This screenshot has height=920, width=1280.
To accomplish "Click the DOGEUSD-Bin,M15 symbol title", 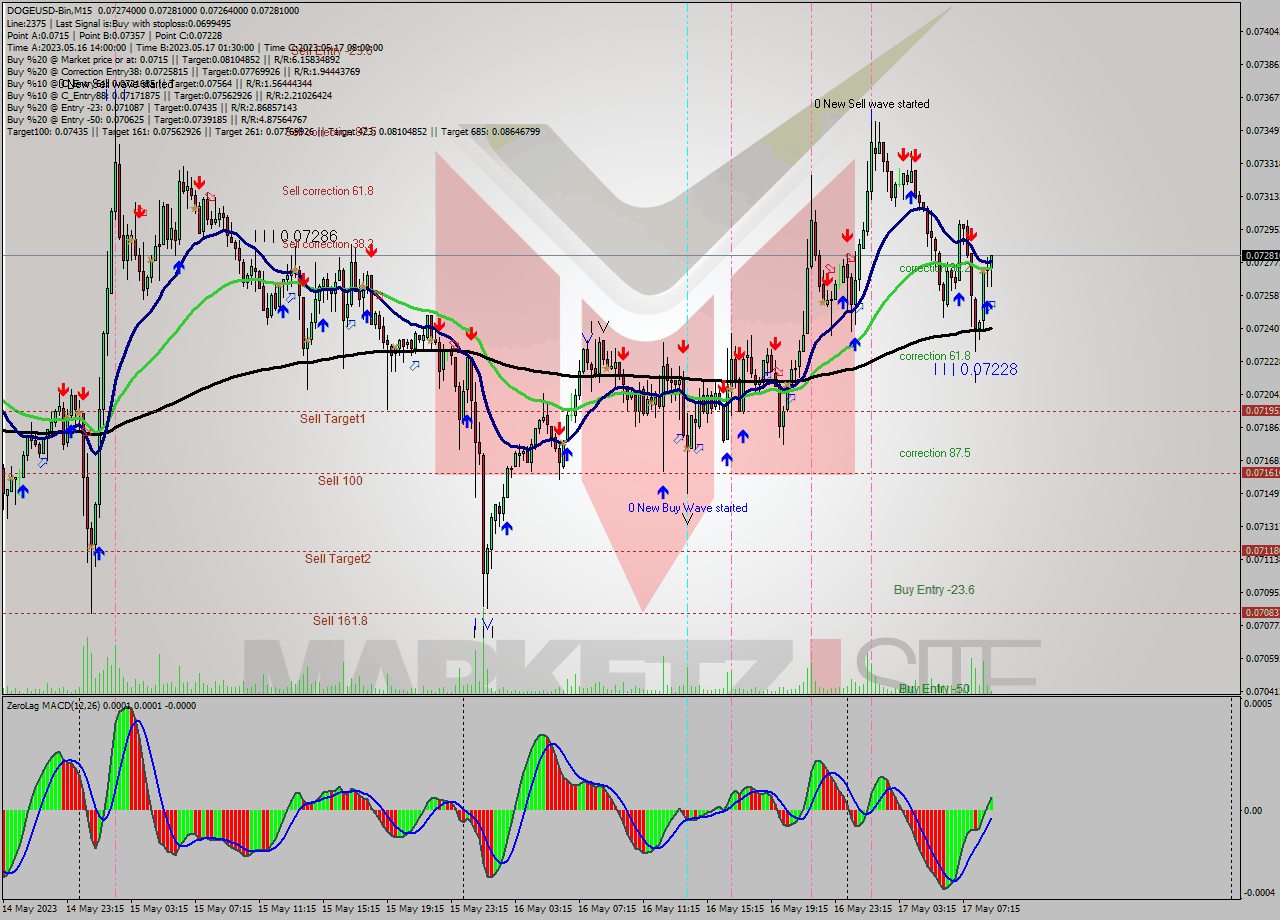I will (x=47, y=11).
